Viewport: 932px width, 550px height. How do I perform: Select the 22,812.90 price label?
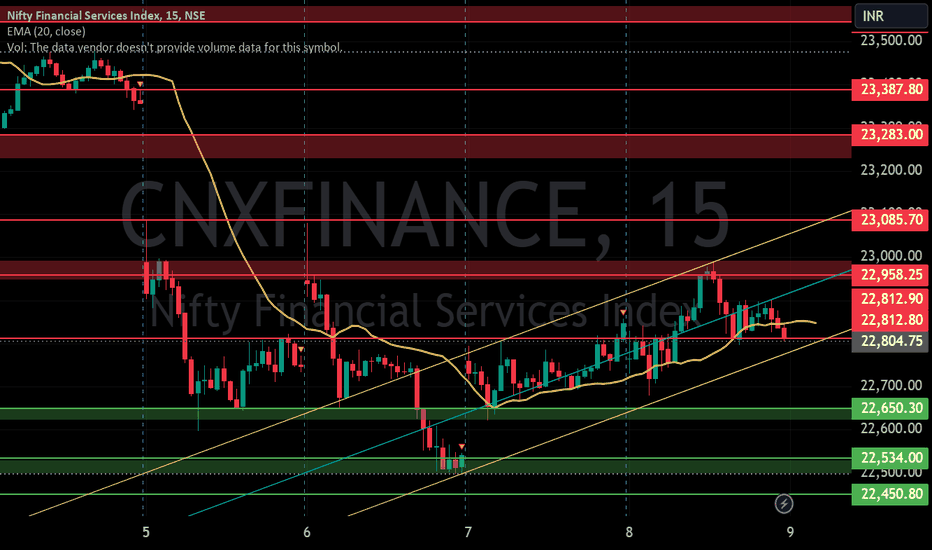[x=890, y=298]
